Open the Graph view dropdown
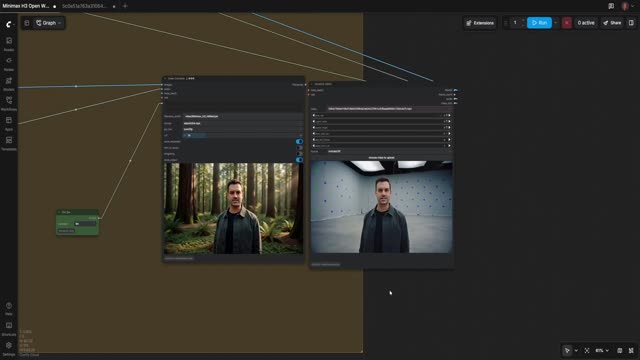This screenshot has height=360, width=640. pyautogui.click(x=49, y=23)
